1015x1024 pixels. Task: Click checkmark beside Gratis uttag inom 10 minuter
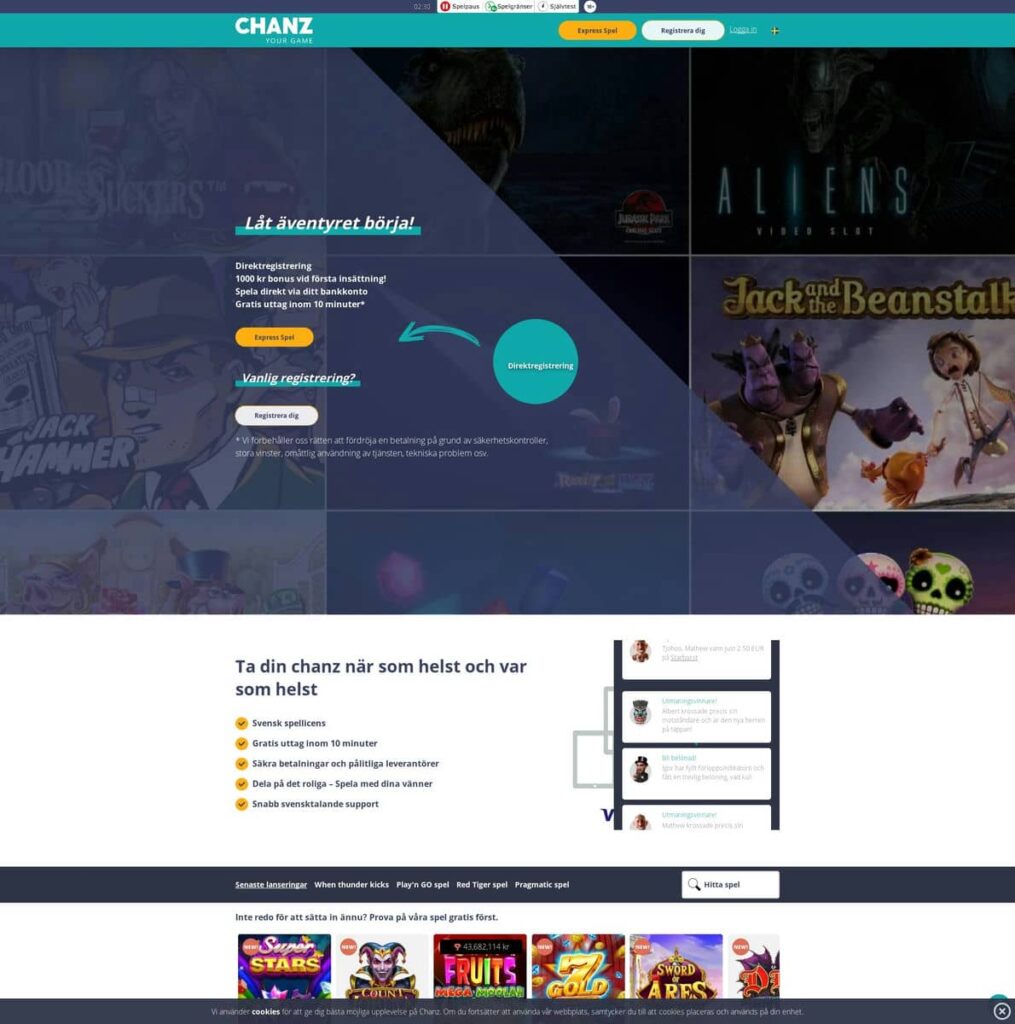[x=242, y=743]
